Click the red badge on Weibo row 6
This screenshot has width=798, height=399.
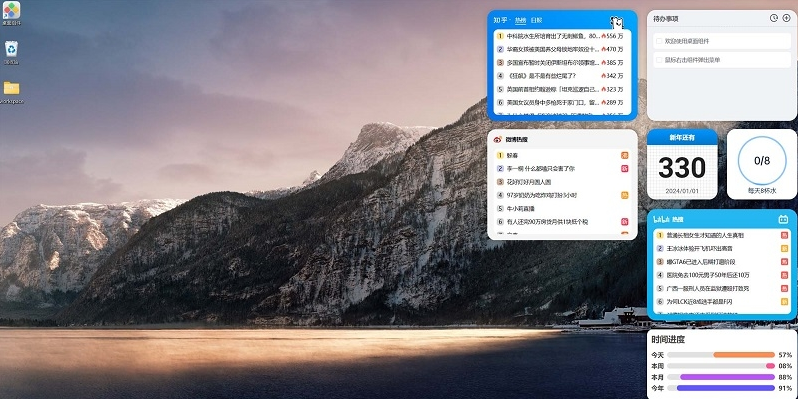pyautogui.click(x=624, y=222)
